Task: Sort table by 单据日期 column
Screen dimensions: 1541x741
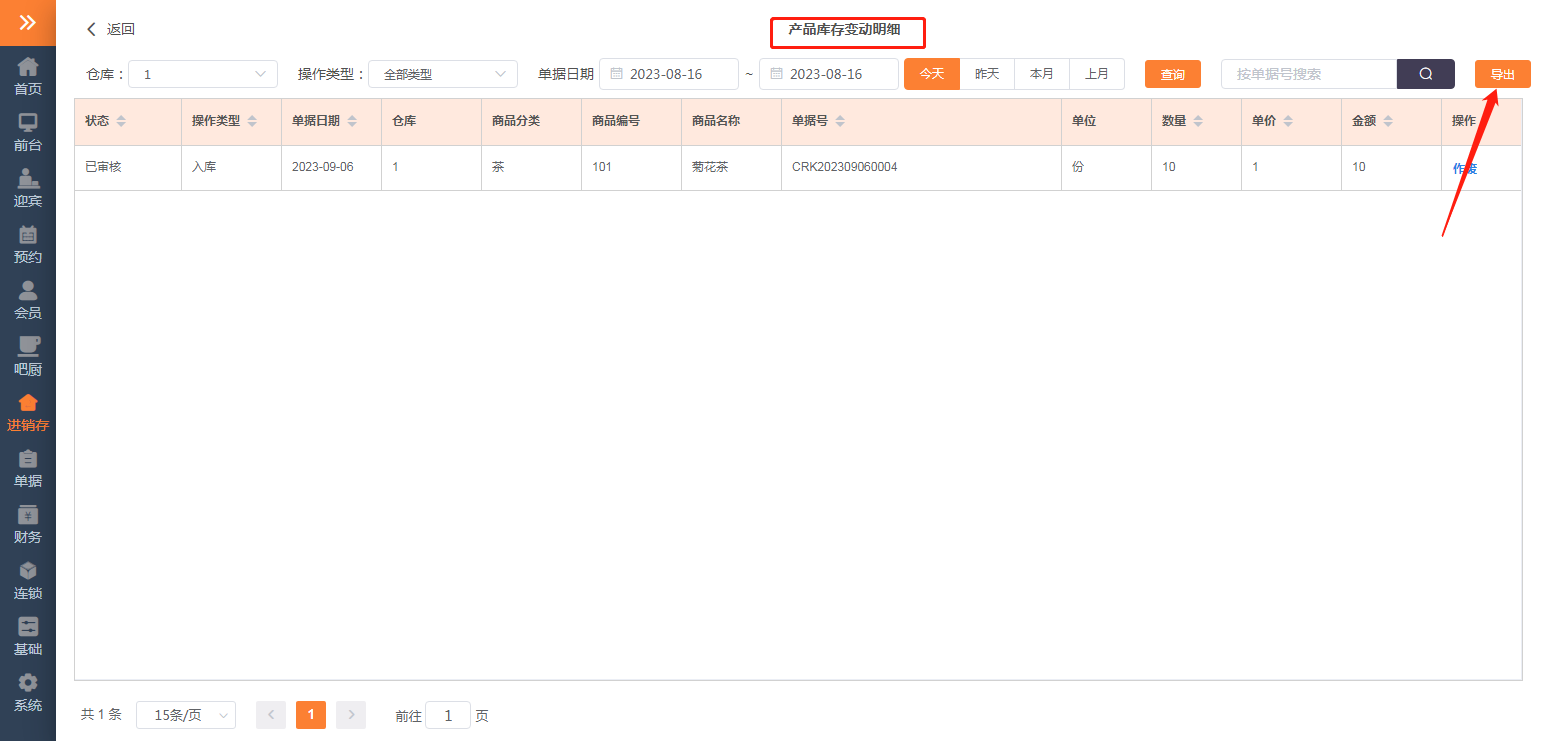Action: point(352,121)
